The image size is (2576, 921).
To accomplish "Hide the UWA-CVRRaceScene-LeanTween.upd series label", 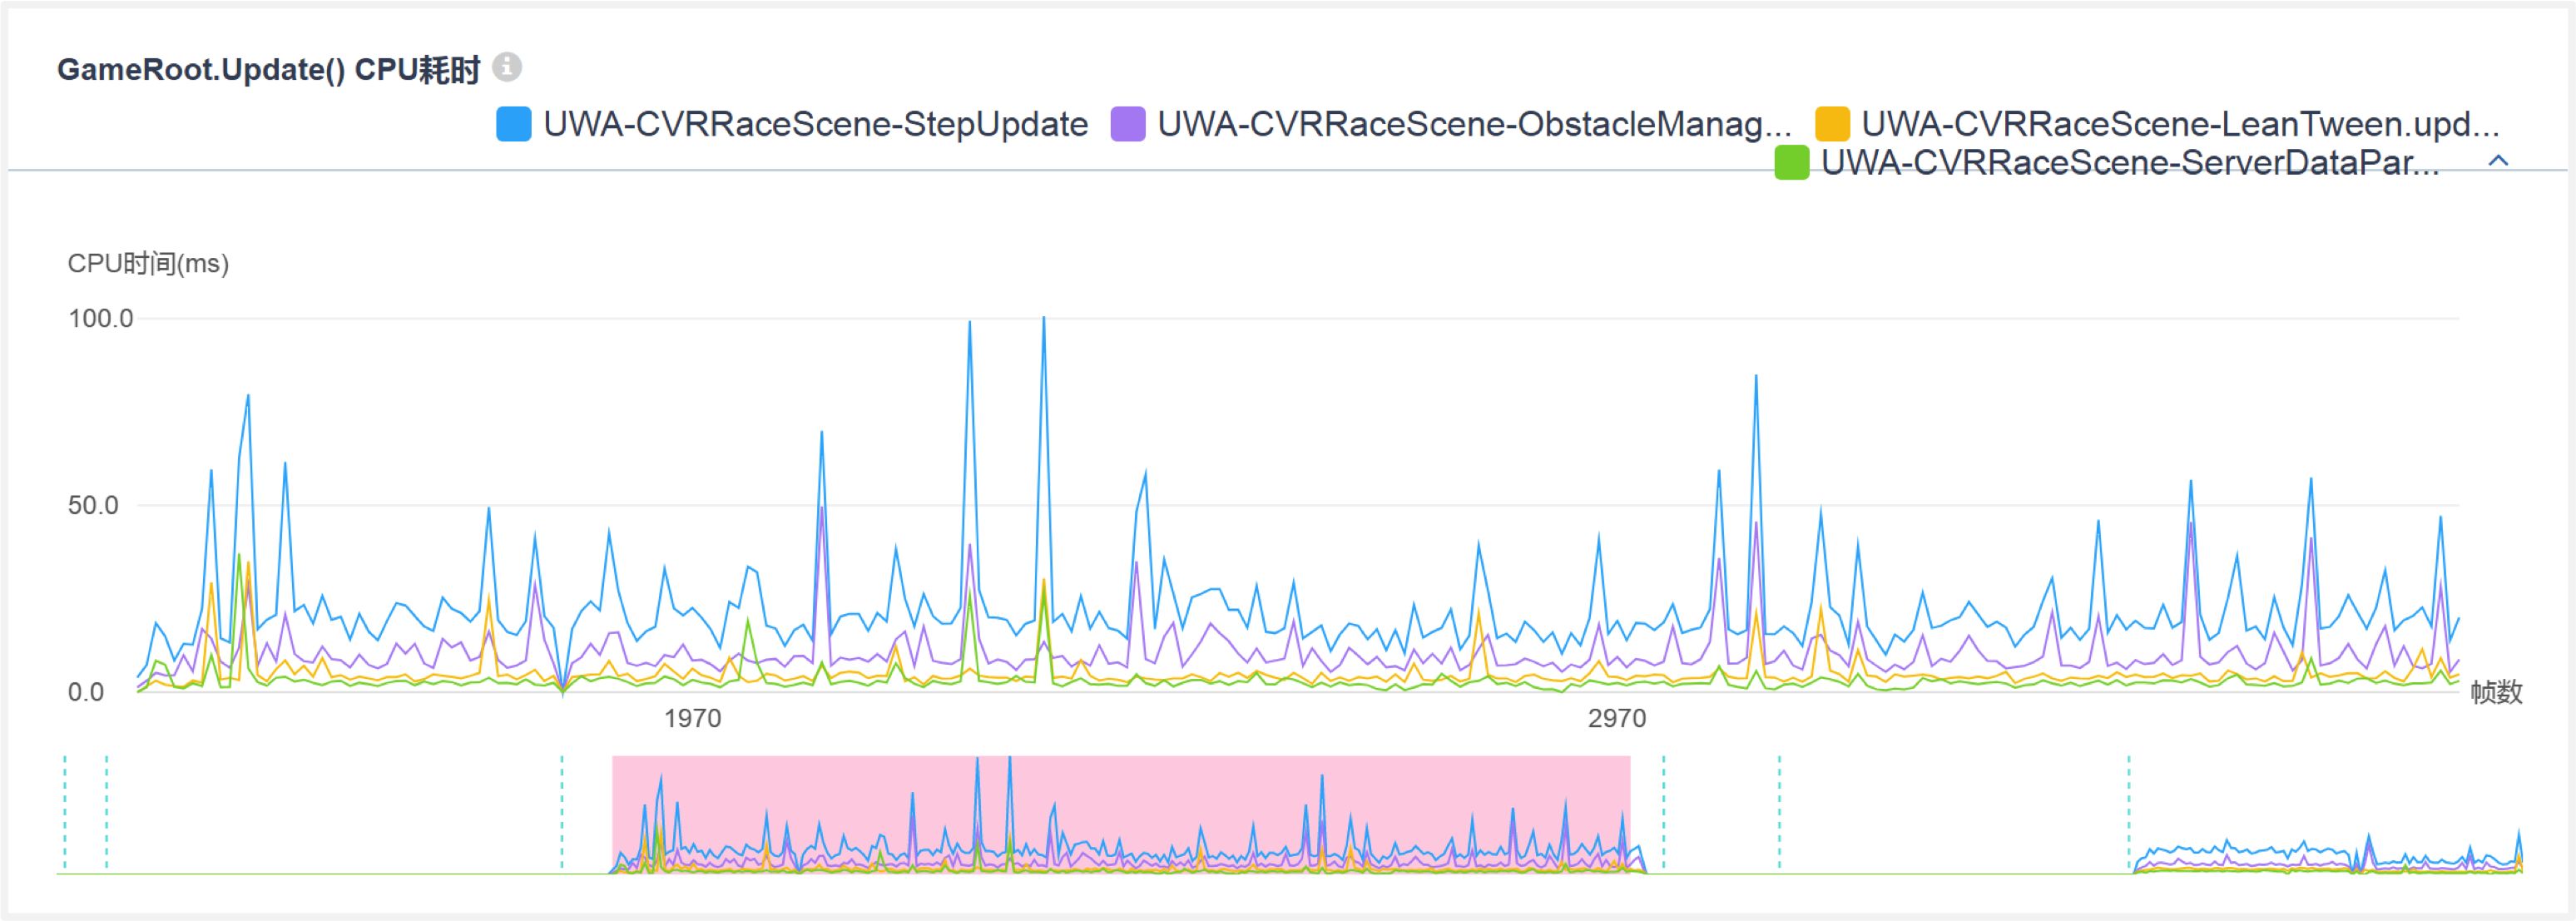I will click(2180, 125).
